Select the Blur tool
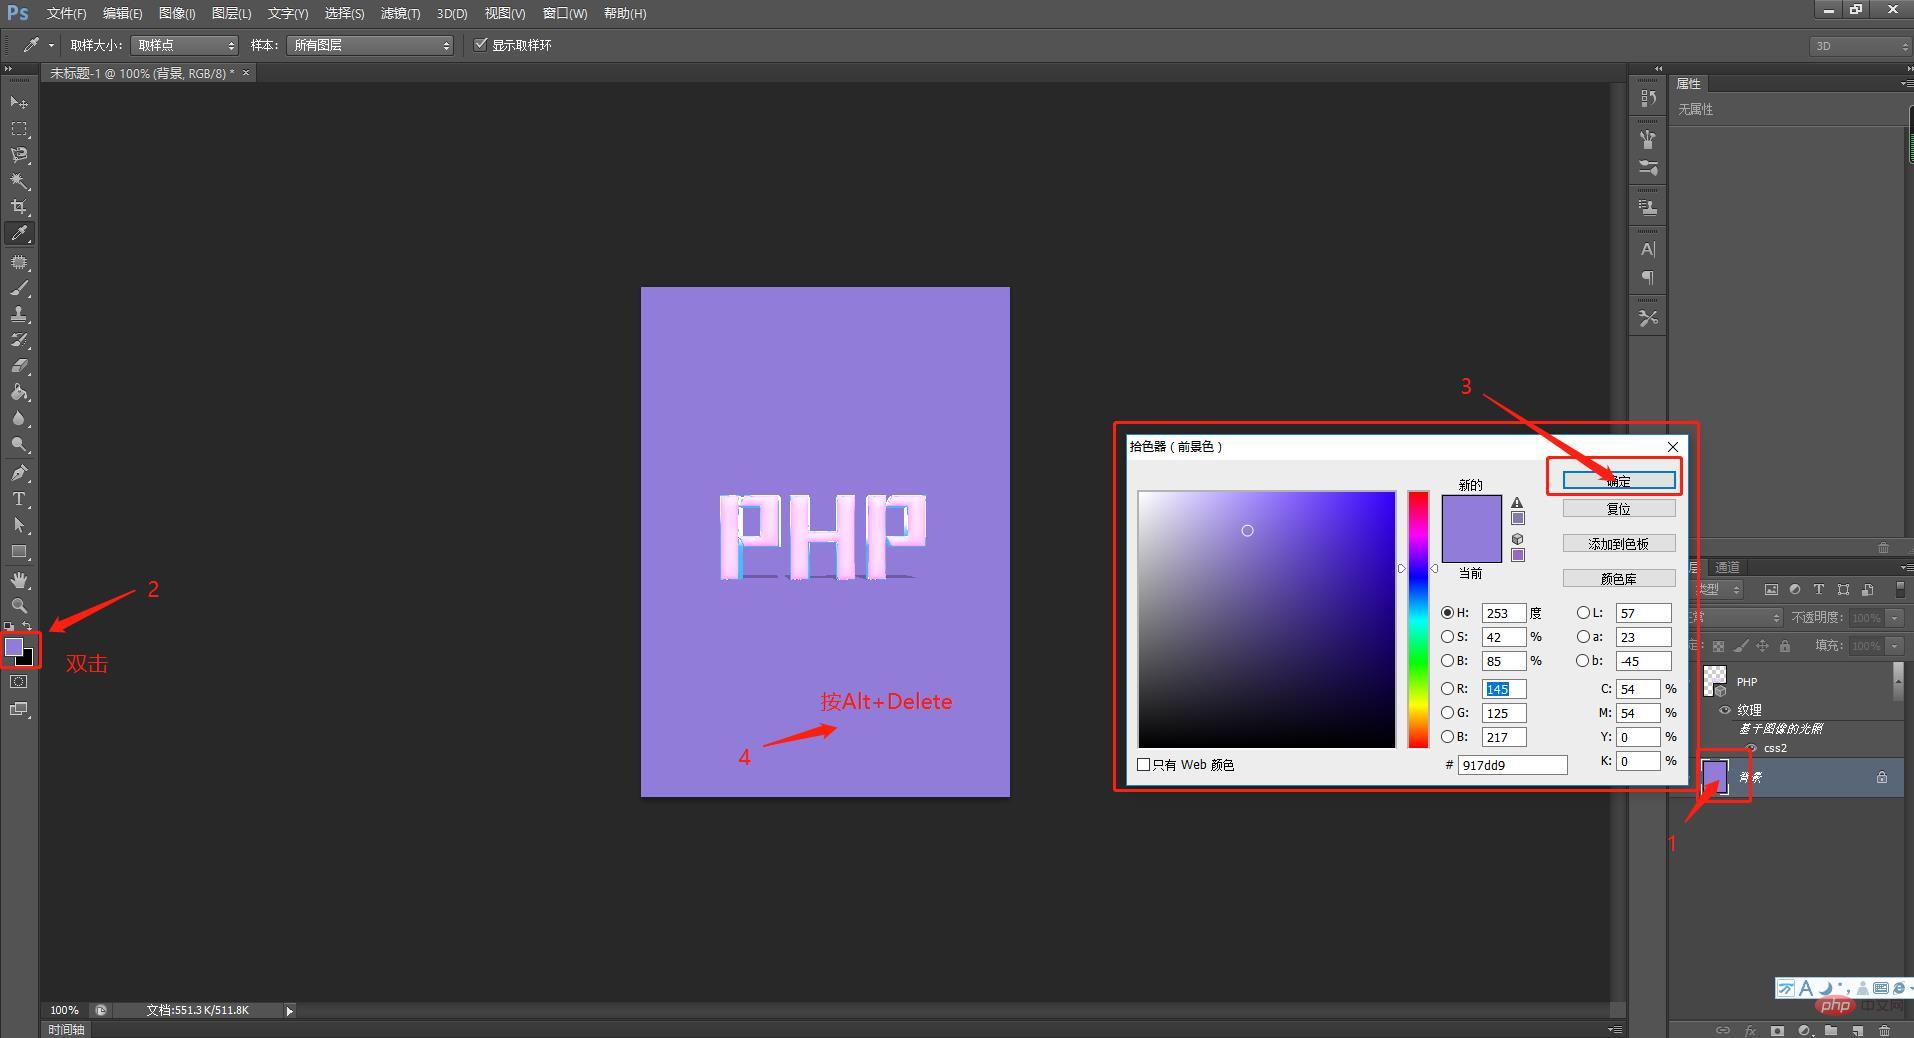The height and width of the screenshot is (1038, 1914). pos(19,418)
